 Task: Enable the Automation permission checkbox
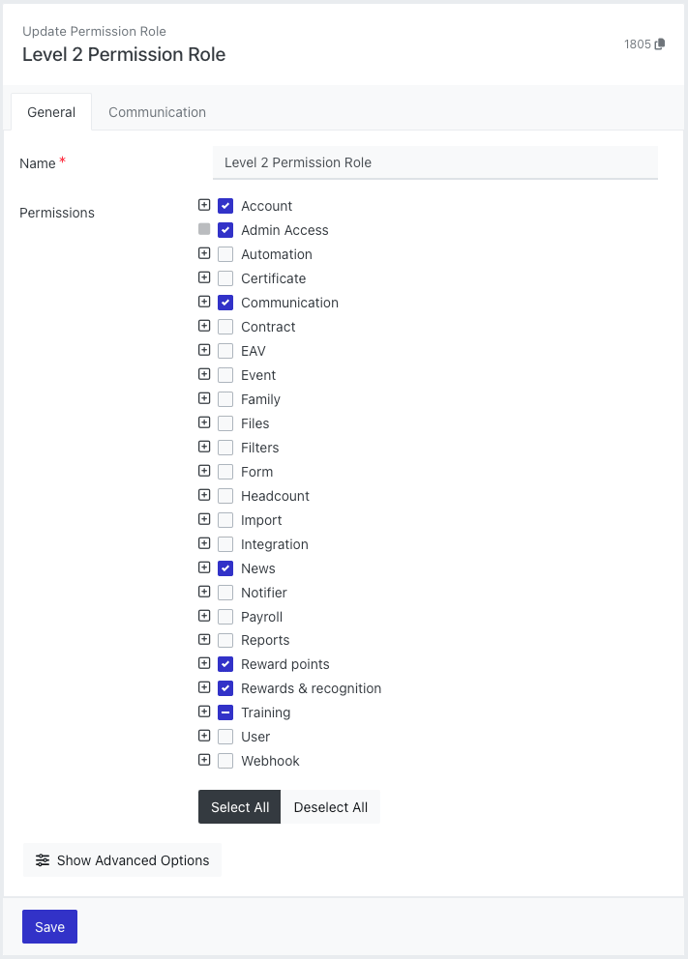[225, 254]
